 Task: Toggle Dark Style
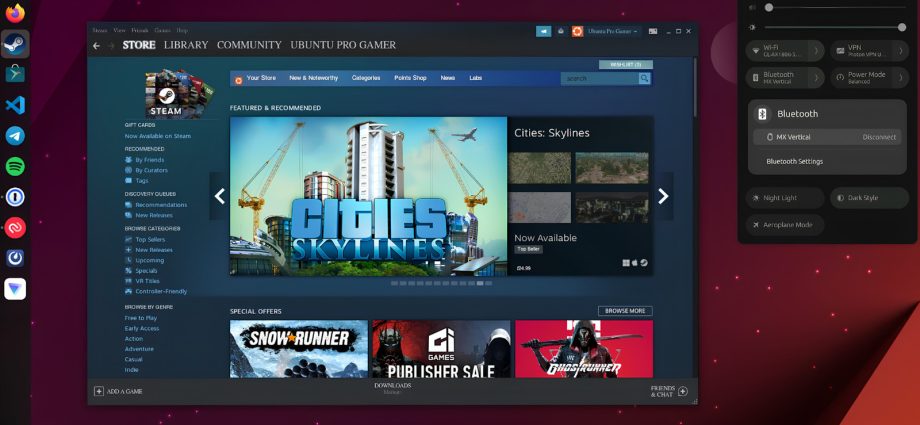[x=870, y=198]
